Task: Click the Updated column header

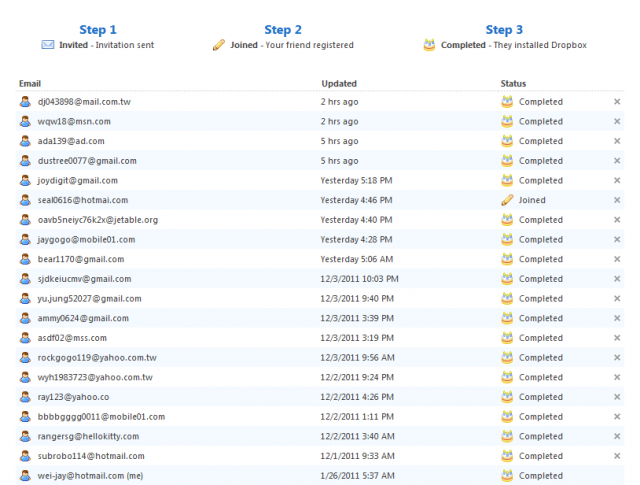Action: pos(339,83)
